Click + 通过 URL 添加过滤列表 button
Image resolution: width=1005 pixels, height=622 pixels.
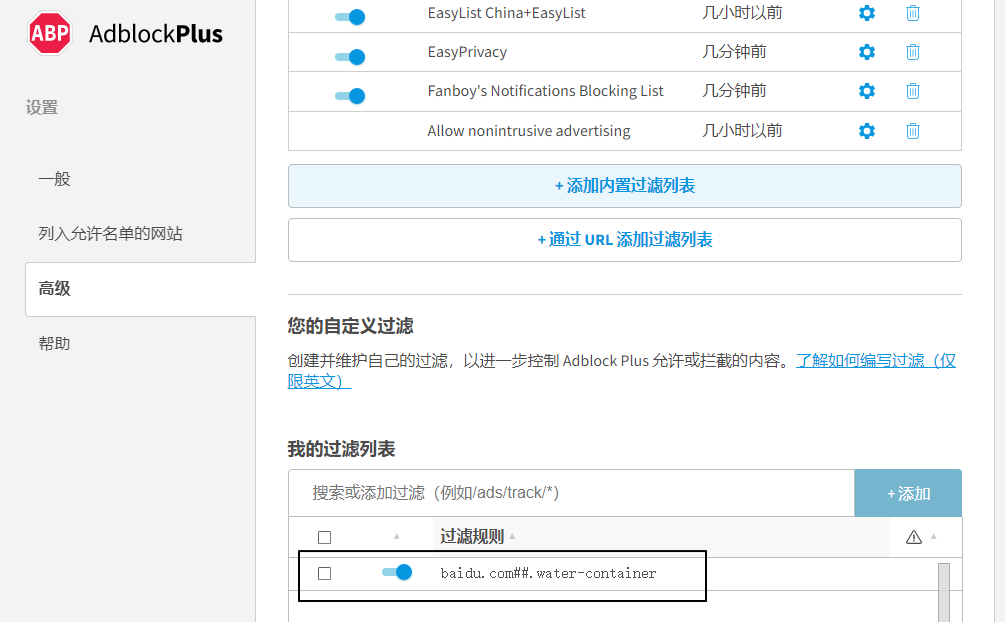(625, 240)
